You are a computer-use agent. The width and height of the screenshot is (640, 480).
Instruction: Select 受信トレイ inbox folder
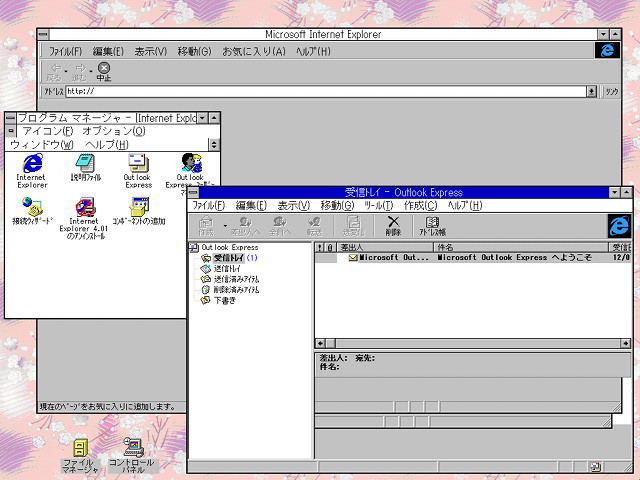tap(229, 258)
